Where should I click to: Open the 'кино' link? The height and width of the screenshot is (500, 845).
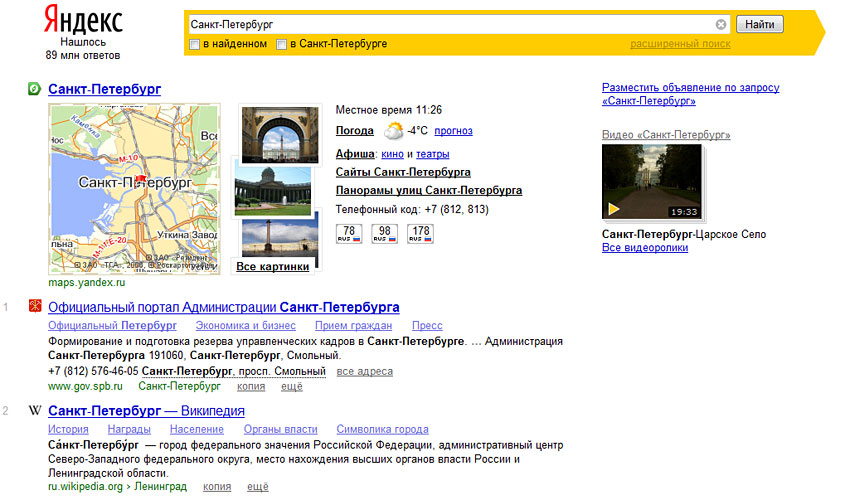tap(392, 154)
